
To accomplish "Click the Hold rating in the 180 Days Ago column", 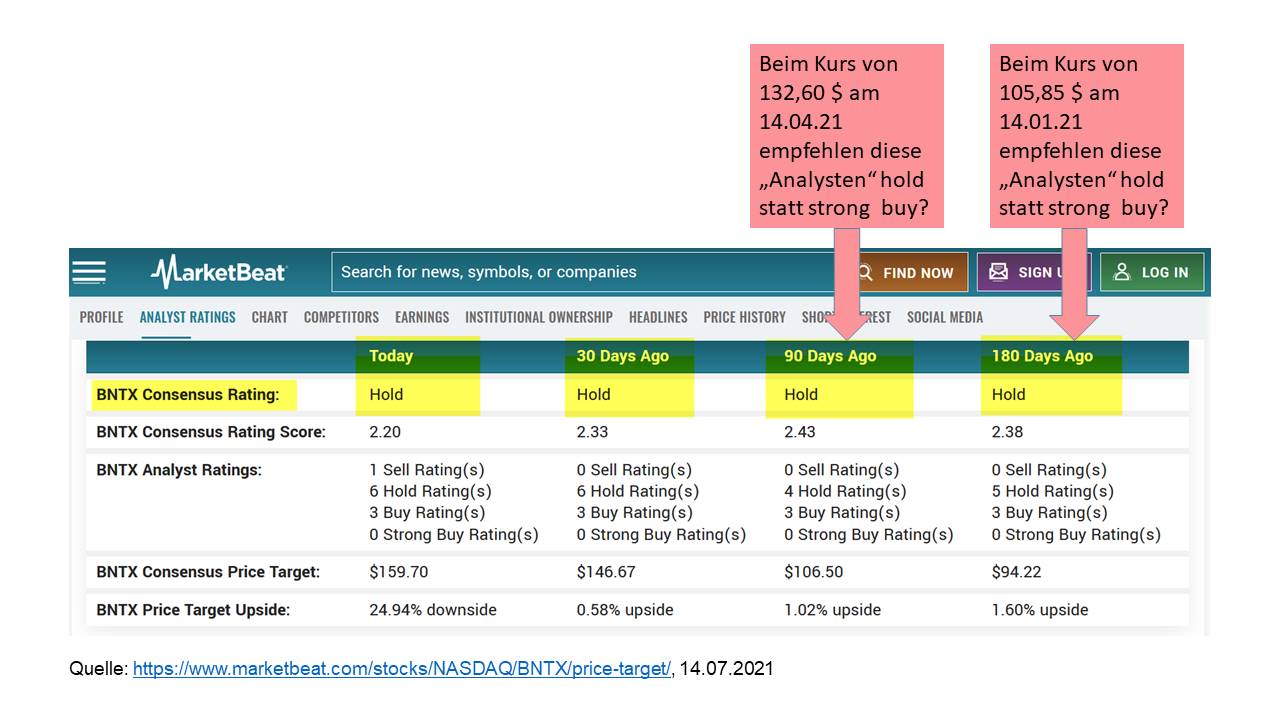I will [x=1009, y=394].
